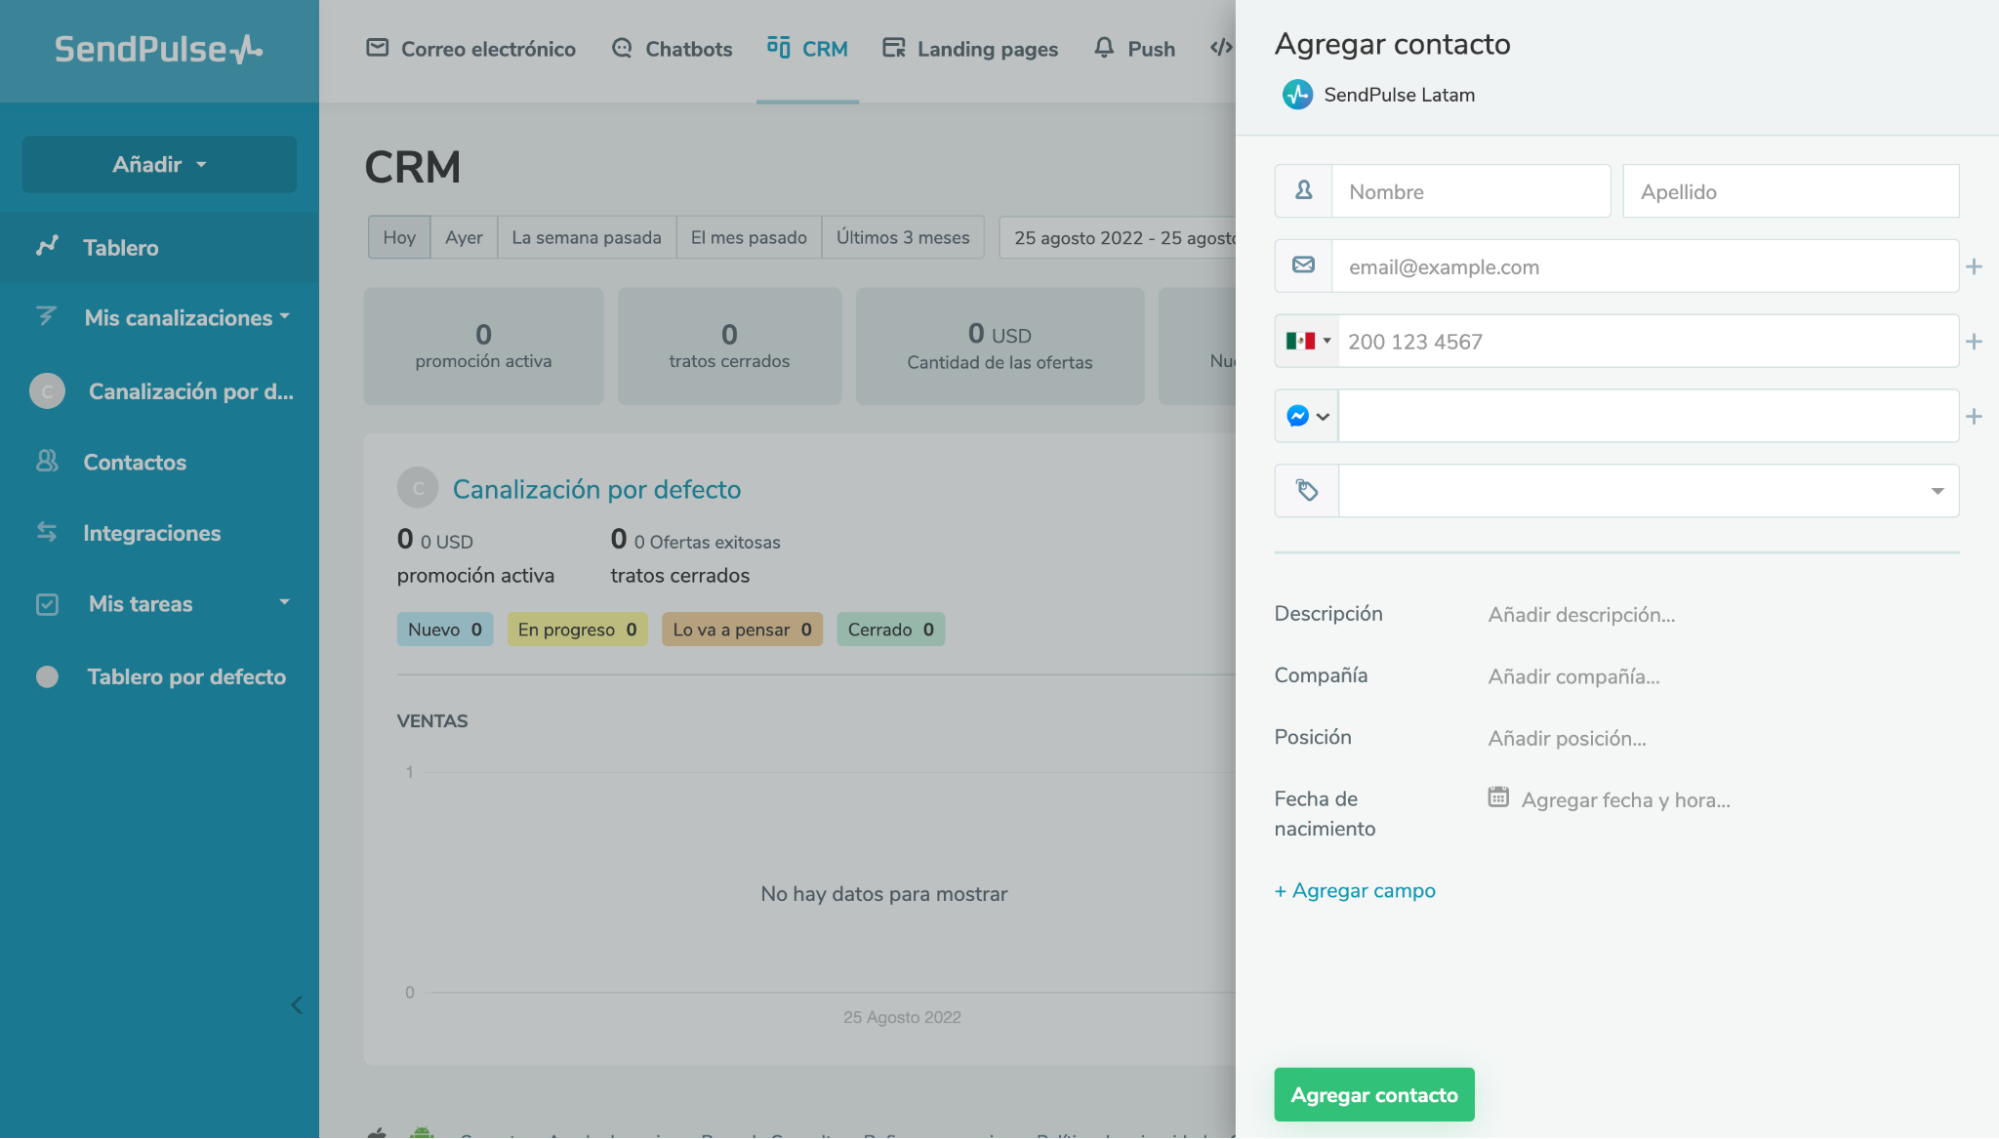The width and height of the screenshot is (1999, 1139).
Task: Click the collapse sidebar arrow icon
Action: pos(296,1005)
